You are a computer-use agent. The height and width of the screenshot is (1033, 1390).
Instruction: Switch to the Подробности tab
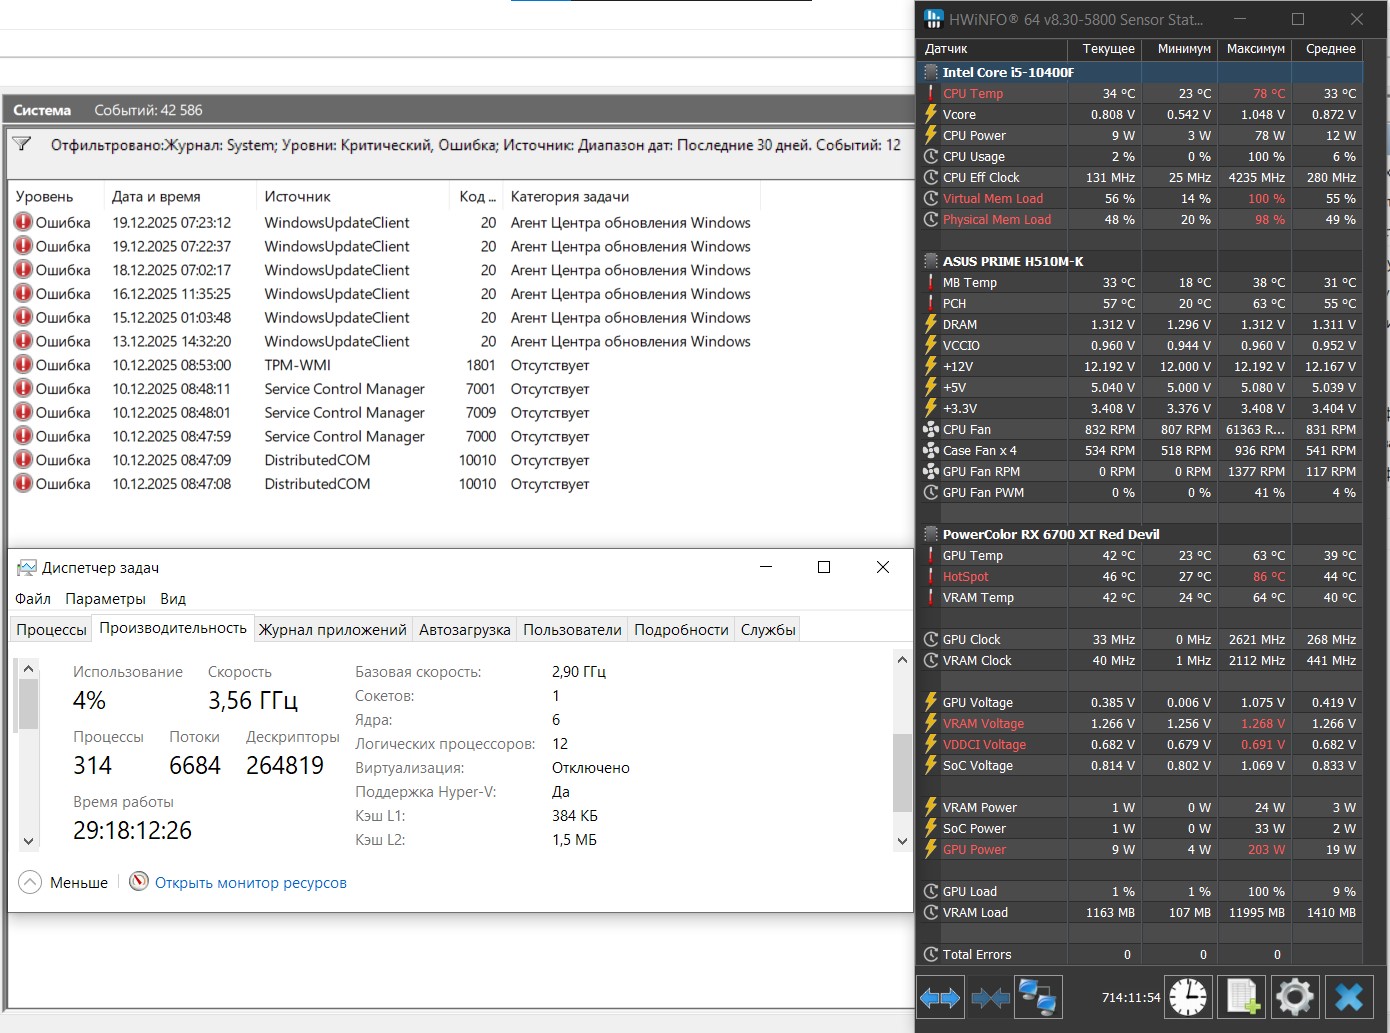coord(681,630)
